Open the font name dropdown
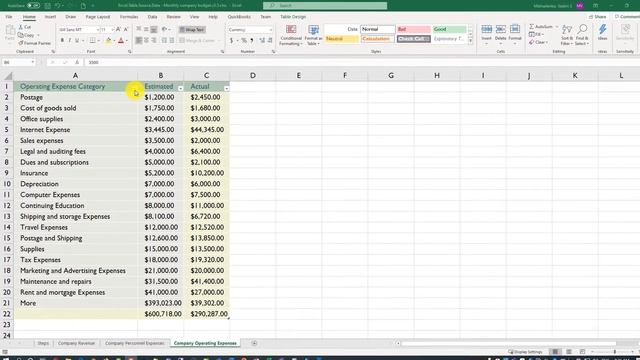Viewport: 640px width, 360px height. pos(98,30)
